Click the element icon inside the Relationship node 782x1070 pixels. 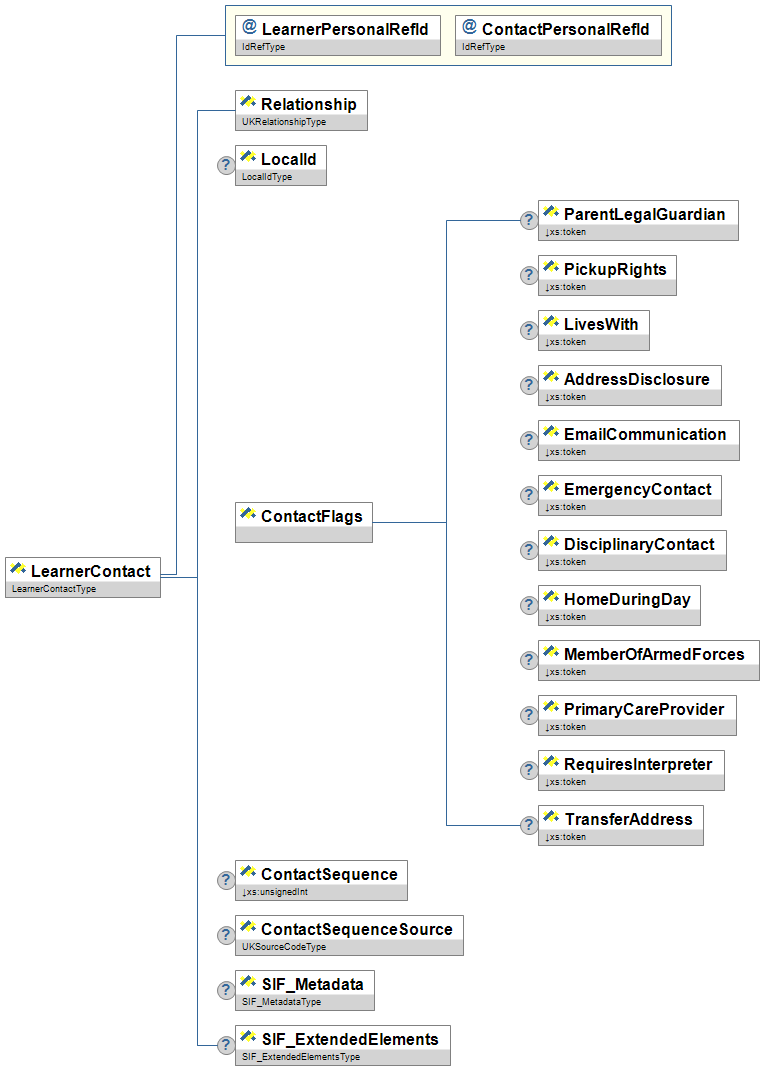click(248, 103)
